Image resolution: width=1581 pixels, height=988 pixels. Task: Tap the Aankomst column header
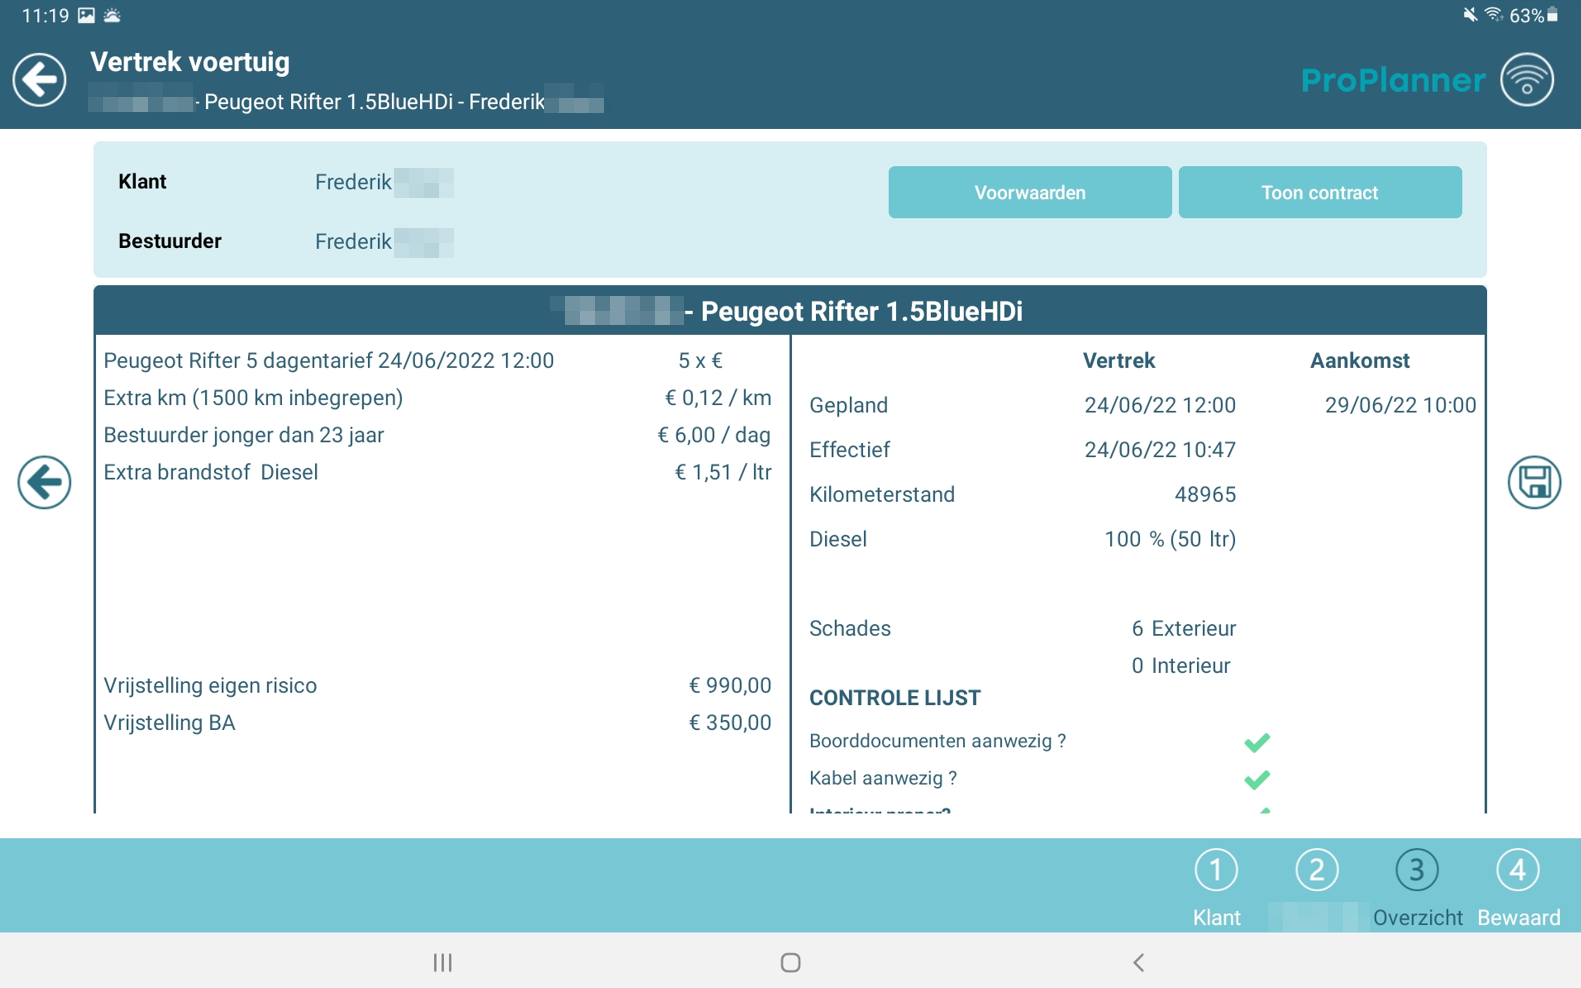[x=1360, y=361]
